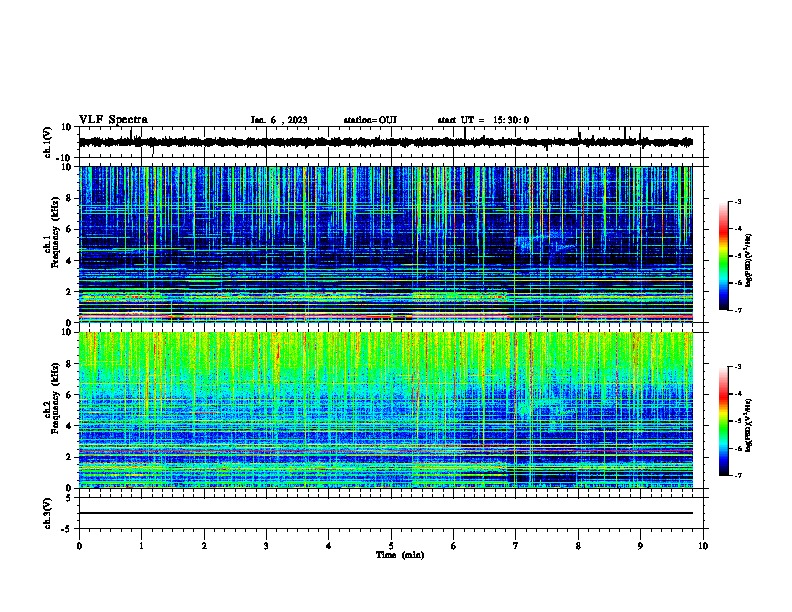Screen dimensions: 792x612
Task: Click the "VLF Spectra" plot title
Action: tap(113, 120)
